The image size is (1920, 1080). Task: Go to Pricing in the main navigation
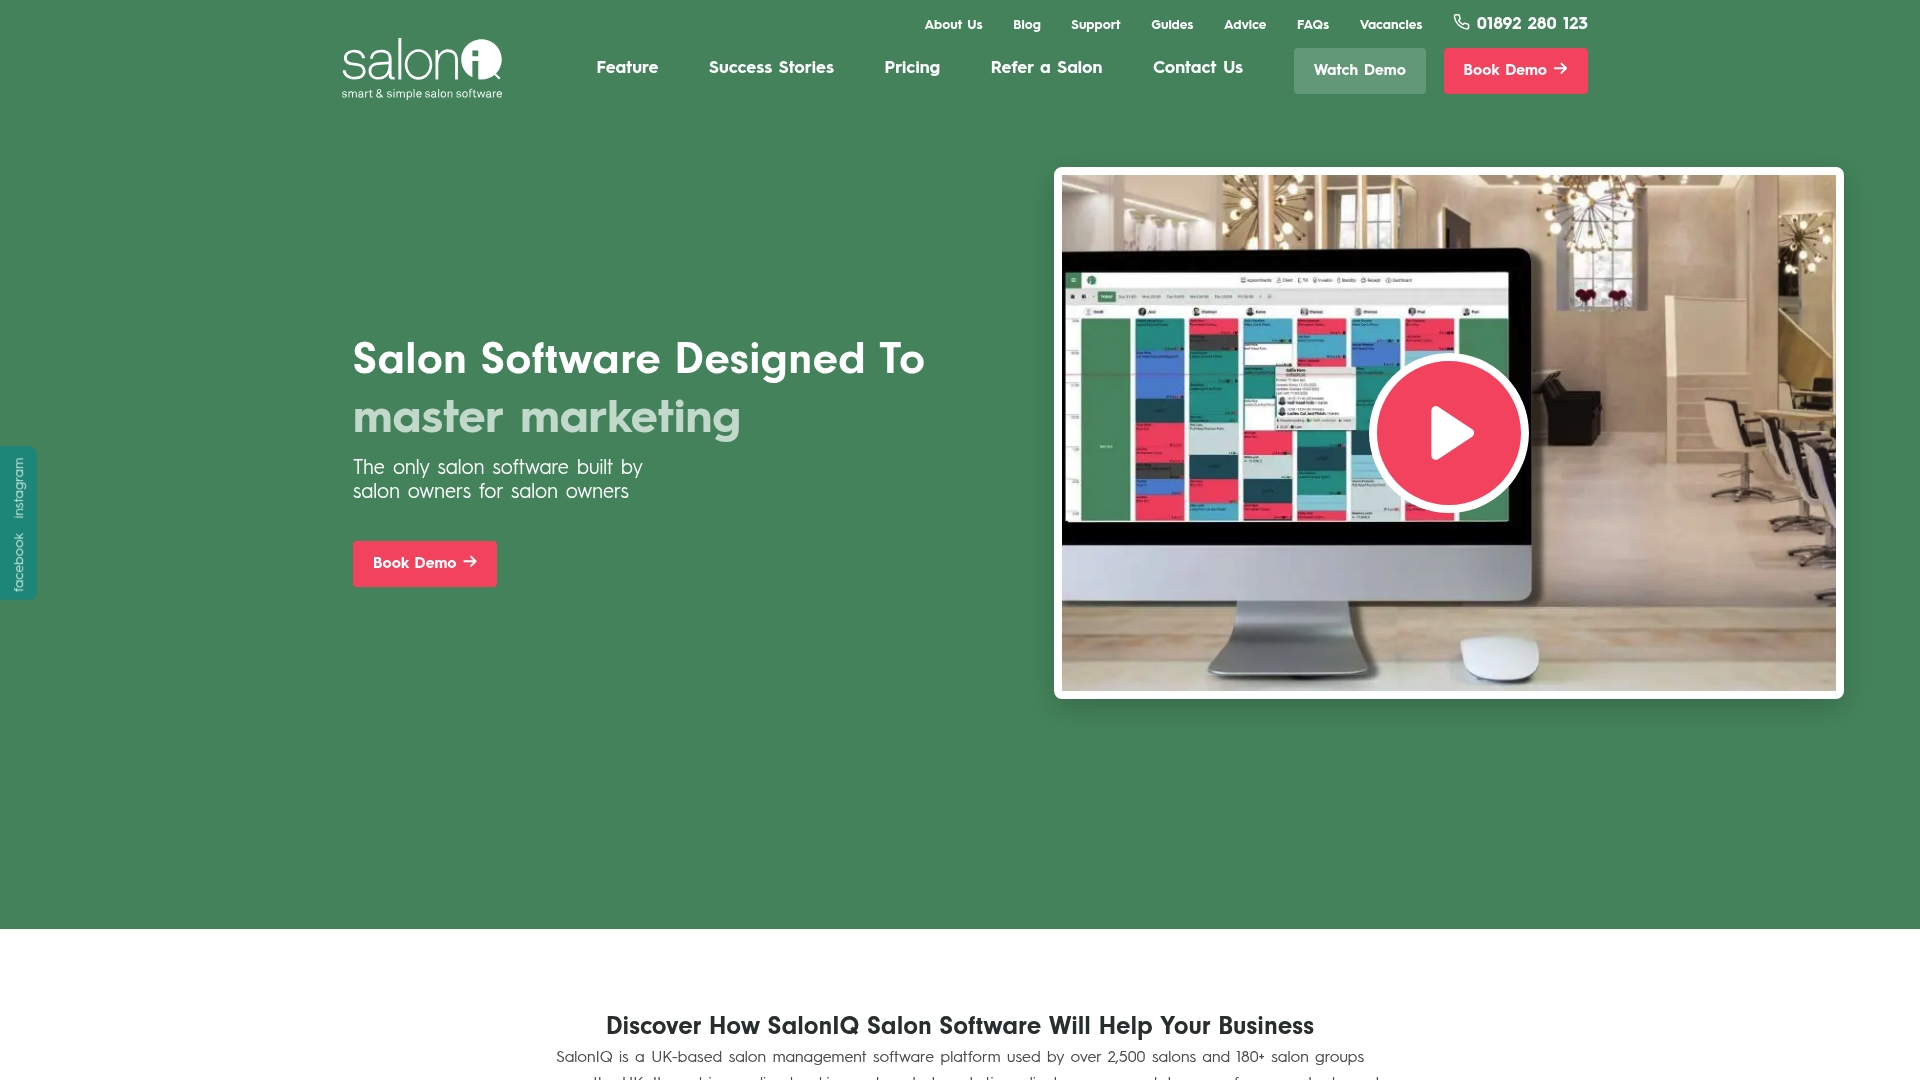pyautogui.click(x=912, y=68)
